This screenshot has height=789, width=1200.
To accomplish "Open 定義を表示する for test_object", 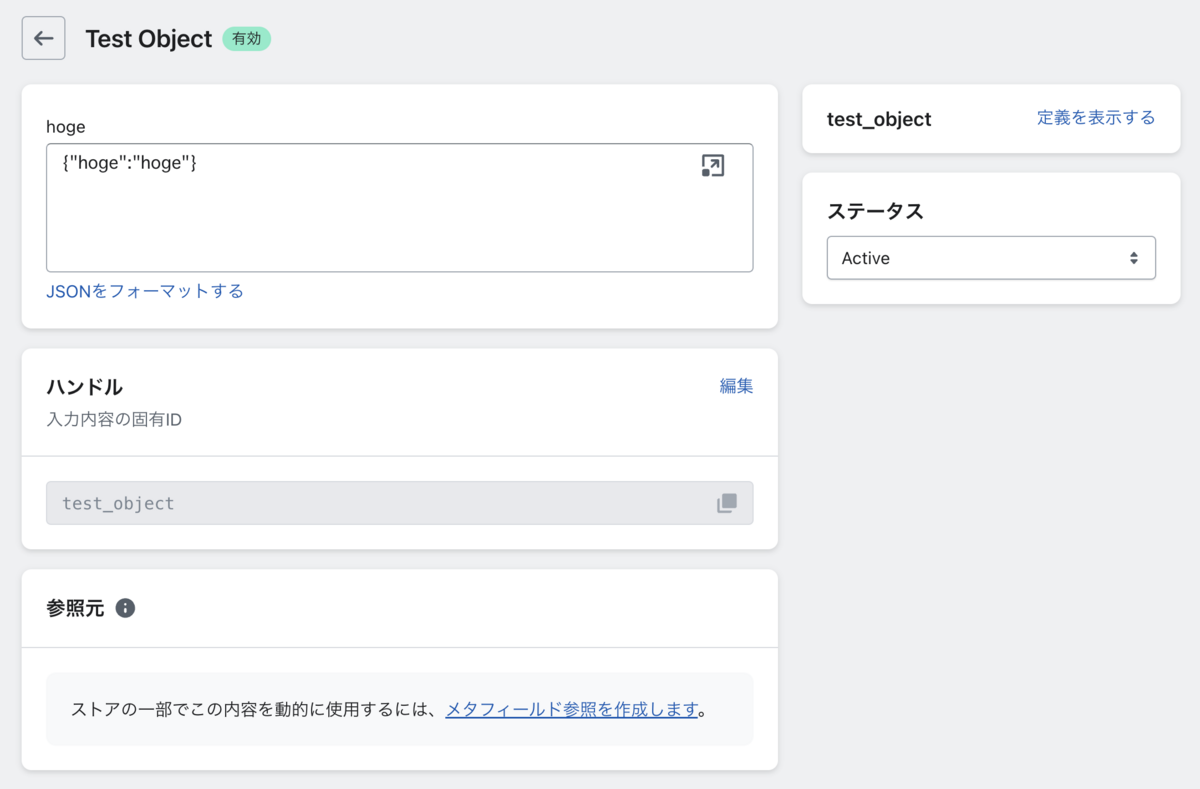I will coord(1095,117).
